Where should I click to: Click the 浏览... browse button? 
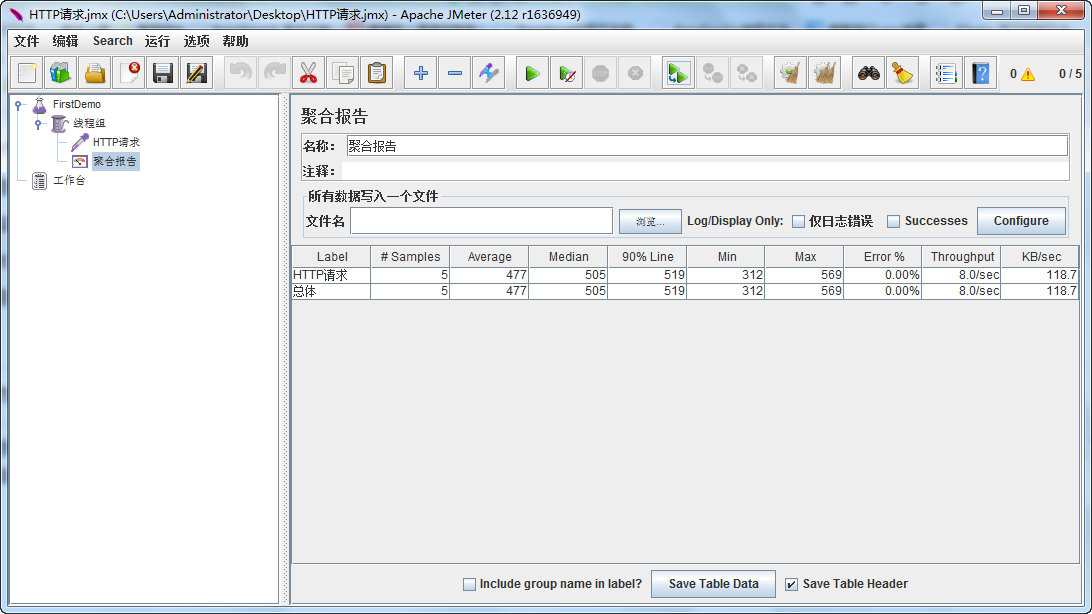650,221
